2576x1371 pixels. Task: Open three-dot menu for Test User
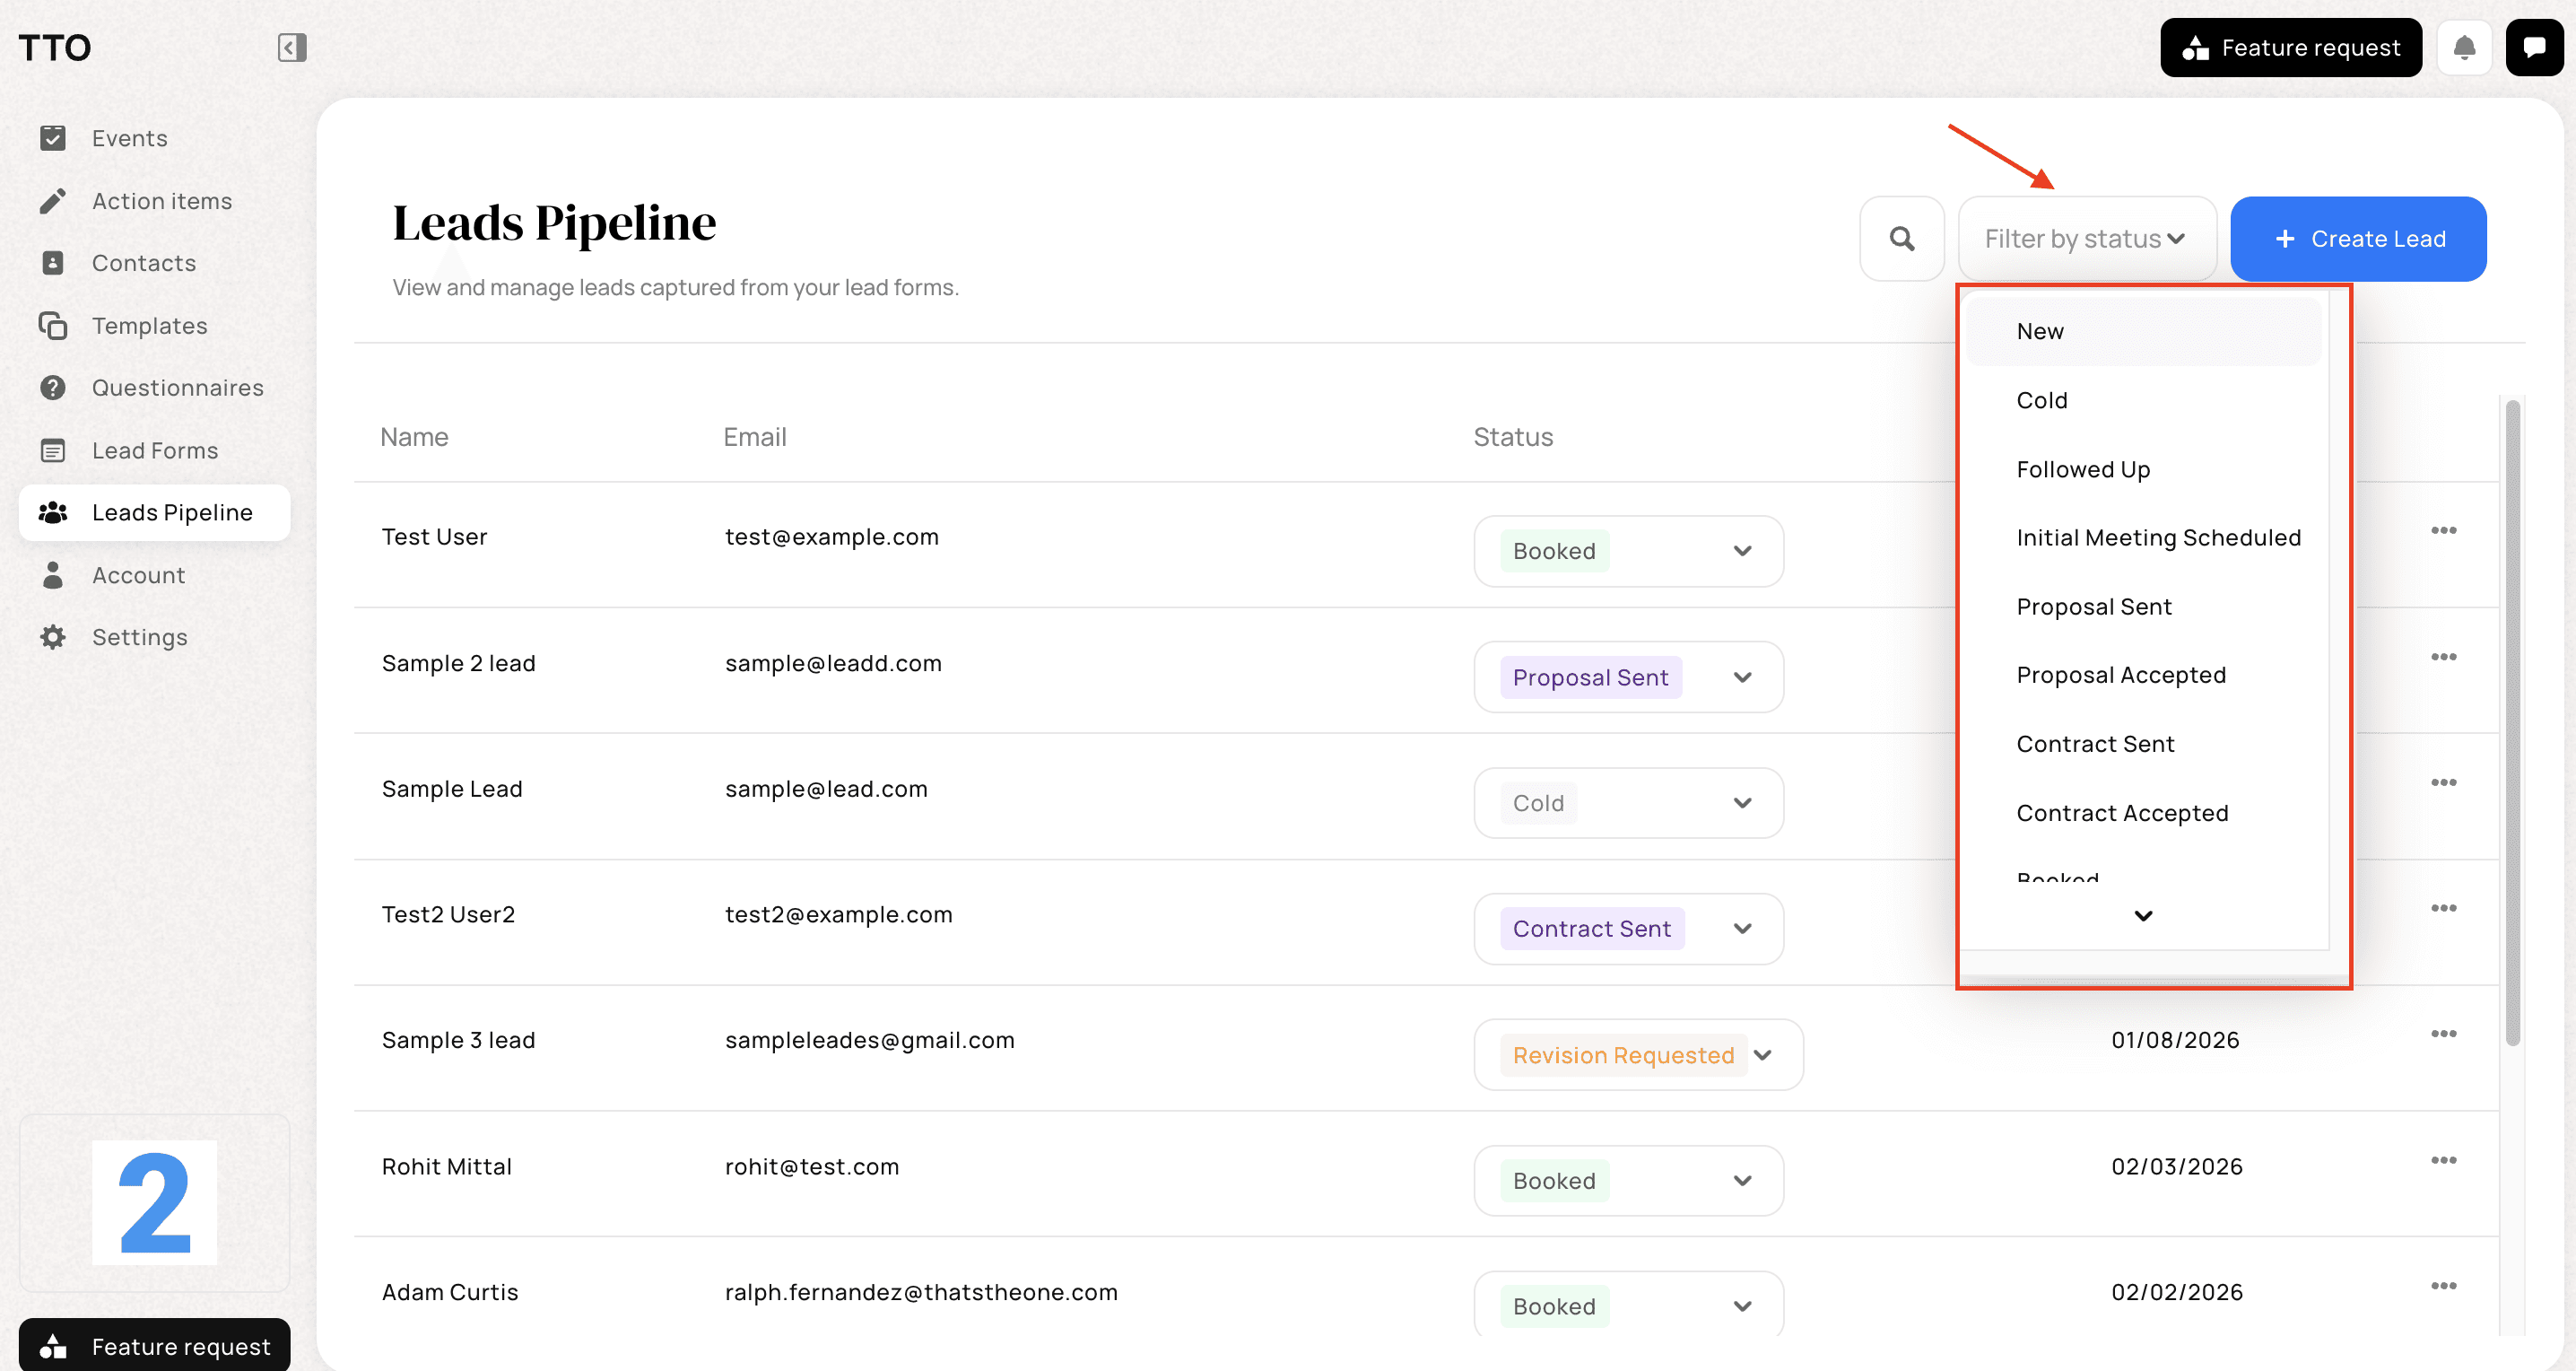tap(2443, 531)
